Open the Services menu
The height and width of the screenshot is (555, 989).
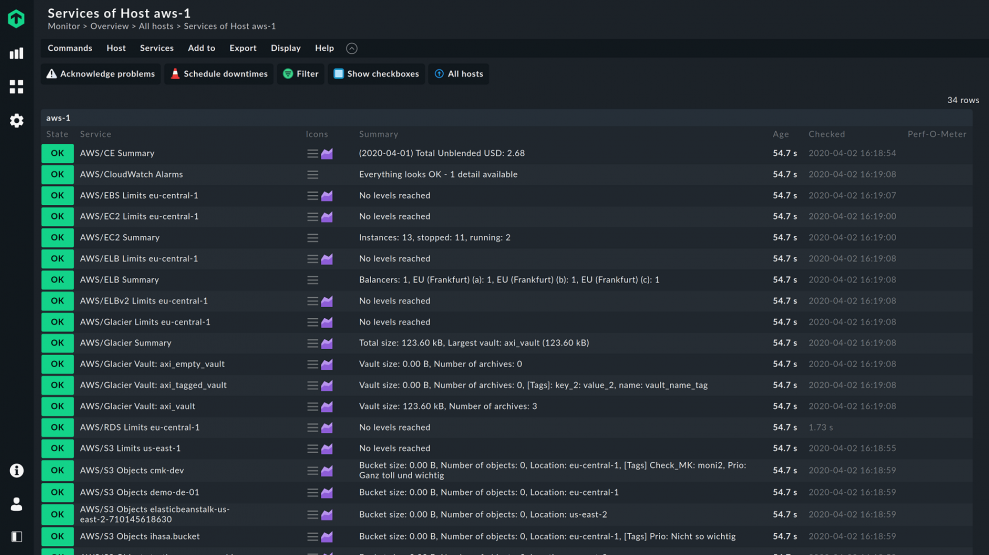156,48
